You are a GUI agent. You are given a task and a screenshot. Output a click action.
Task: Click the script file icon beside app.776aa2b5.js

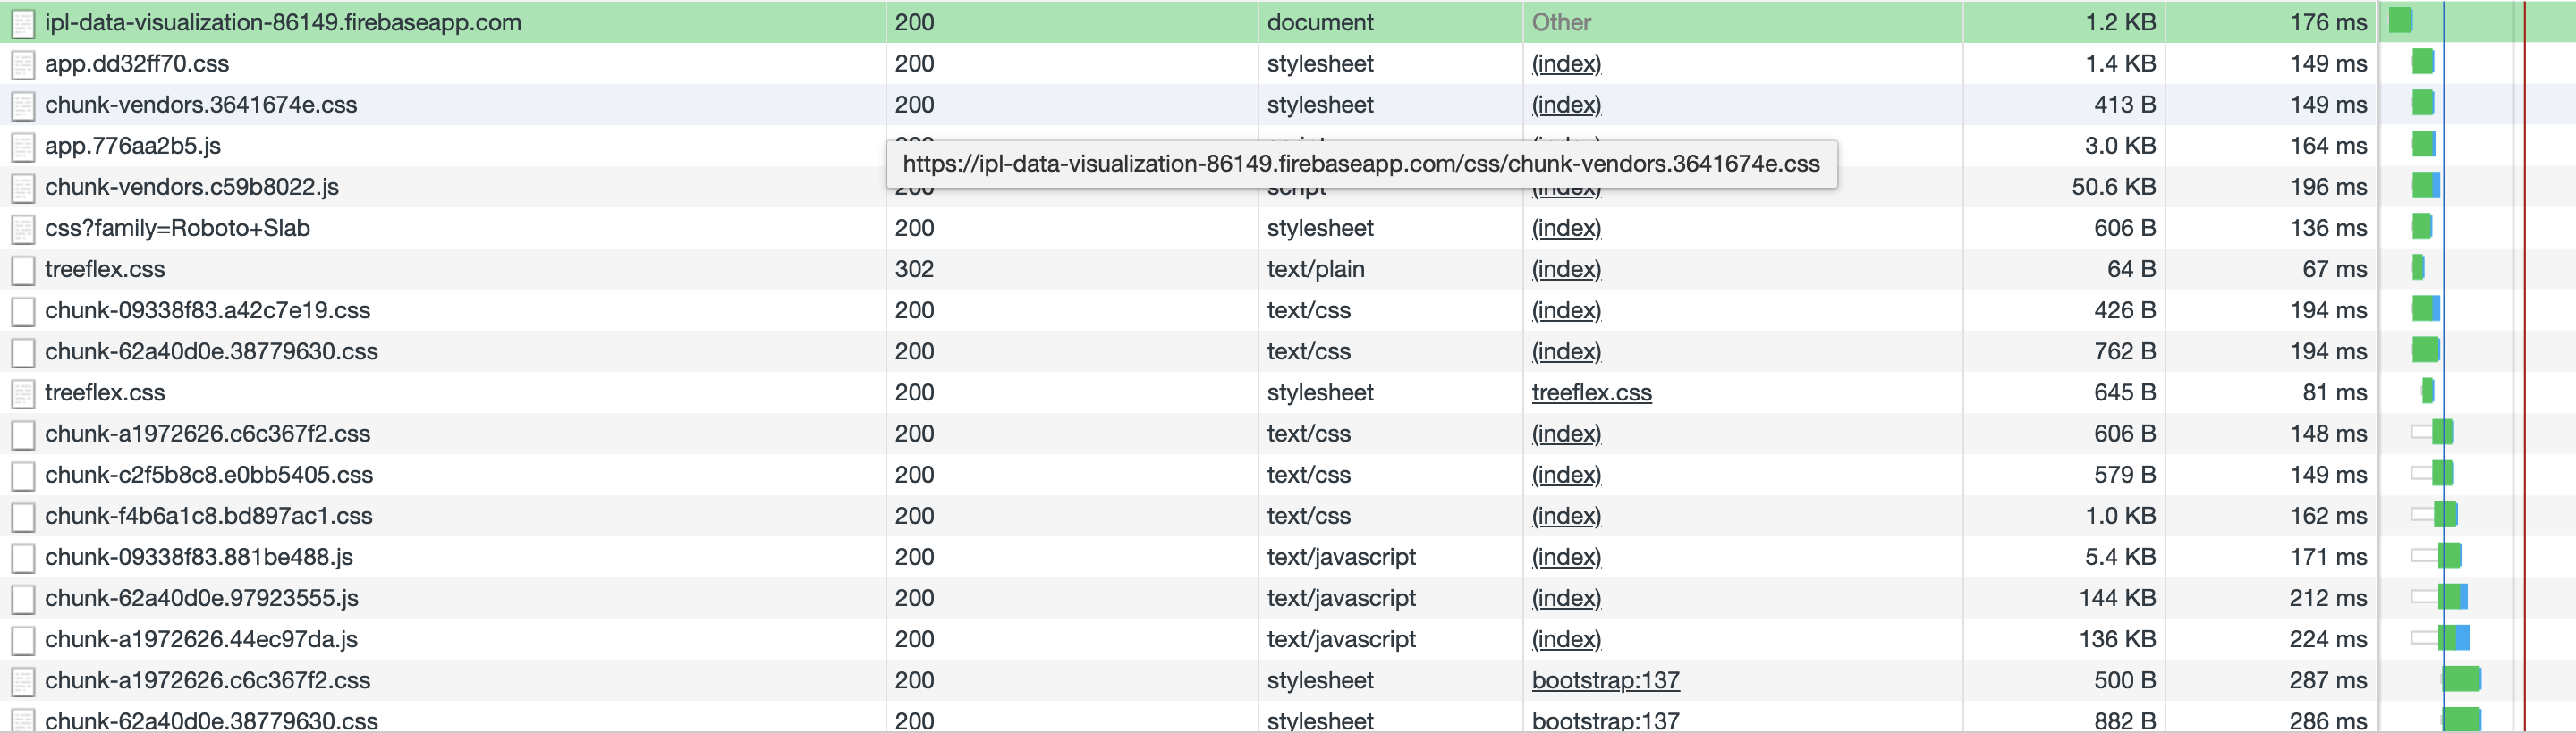[23, 146]
